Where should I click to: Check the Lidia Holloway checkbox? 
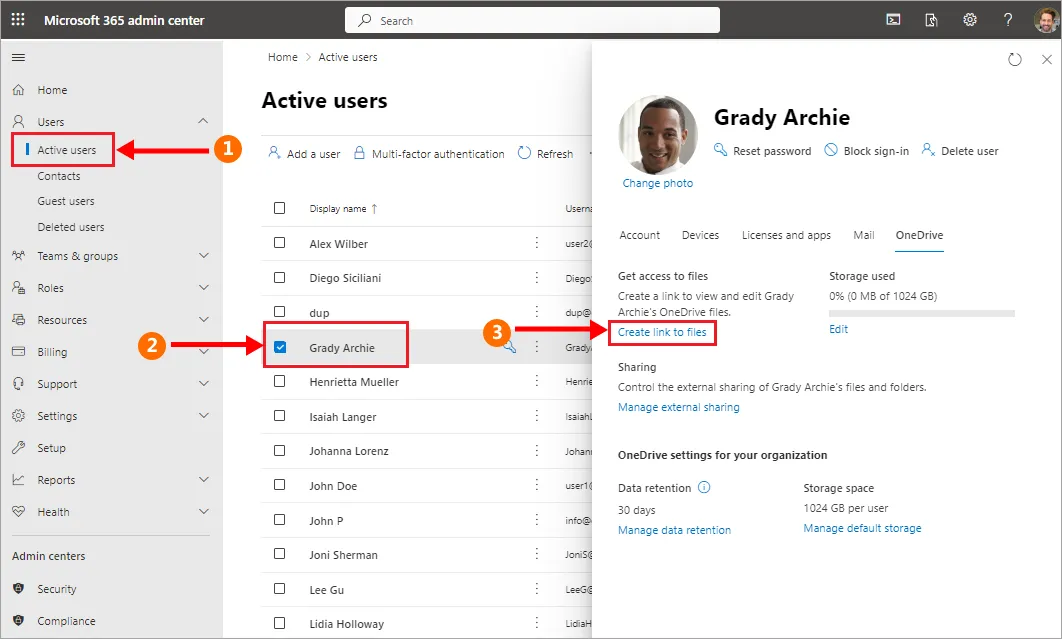click(x=279, y=623)
